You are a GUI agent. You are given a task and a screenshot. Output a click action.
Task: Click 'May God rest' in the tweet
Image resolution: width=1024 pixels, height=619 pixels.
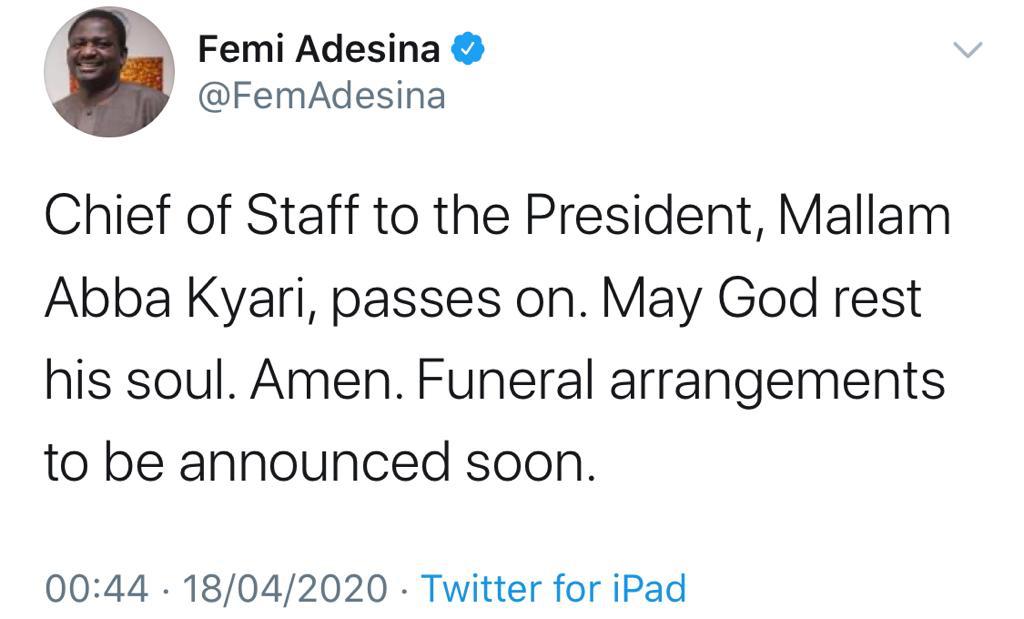click(x=764, y=301)
